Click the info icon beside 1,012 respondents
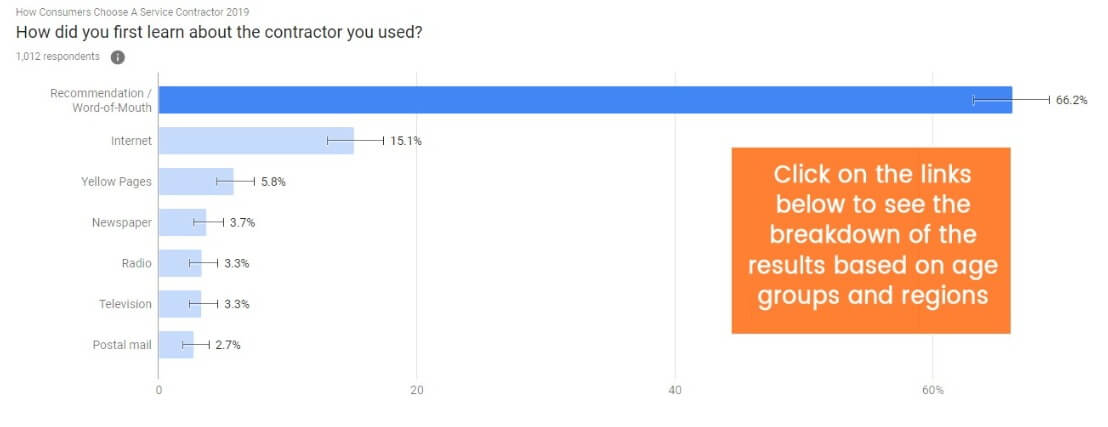 [118, 57]
